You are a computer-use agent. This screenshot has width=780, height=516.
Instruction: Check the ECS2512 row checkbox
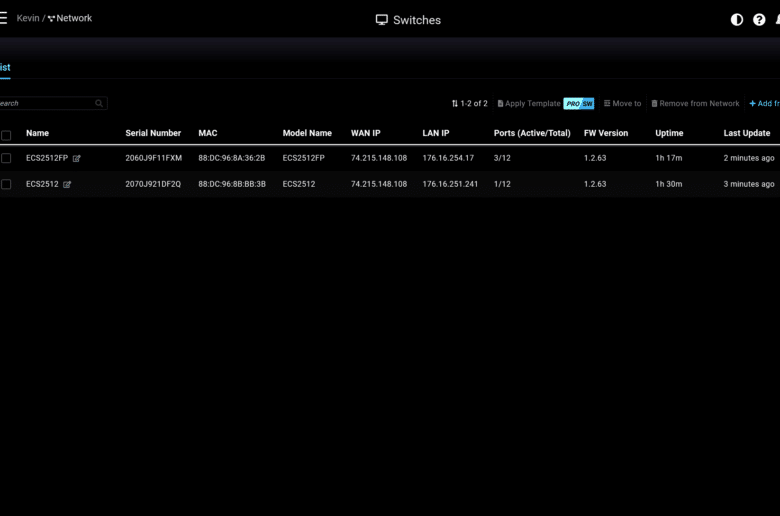pos(6,184)
